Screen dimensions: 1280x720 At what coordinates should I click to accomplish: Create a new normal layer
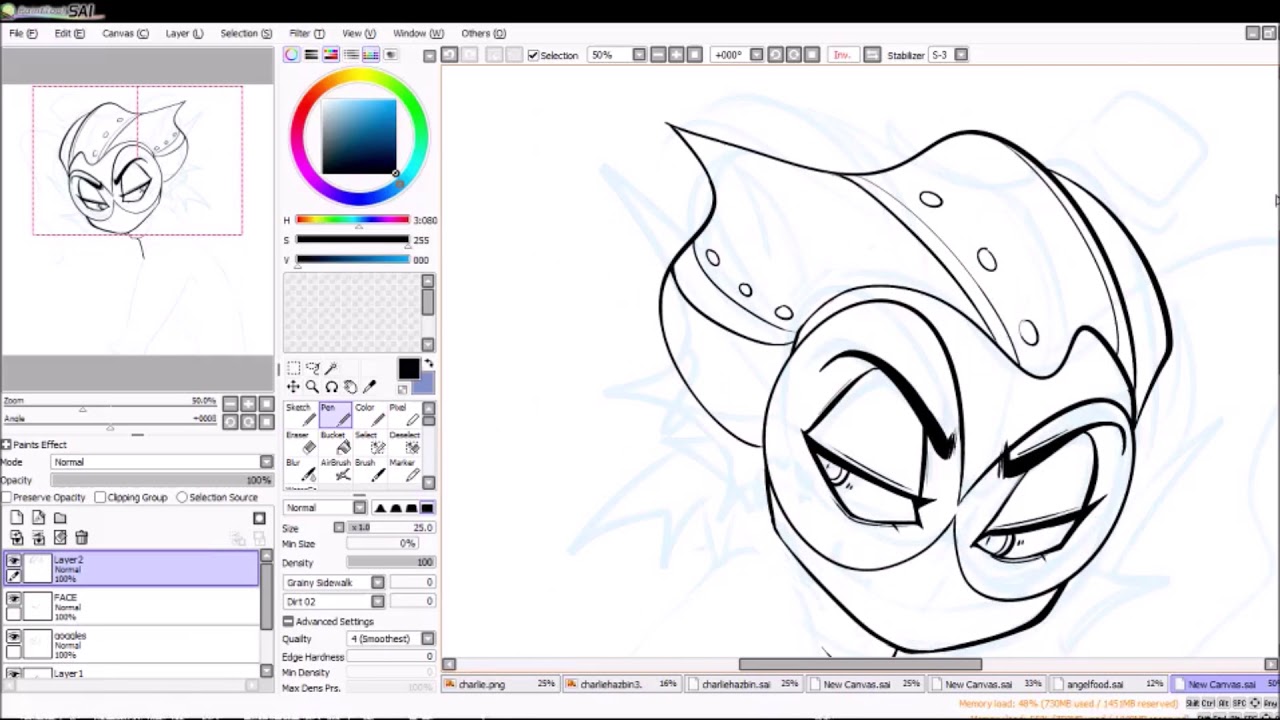[17, 517]
